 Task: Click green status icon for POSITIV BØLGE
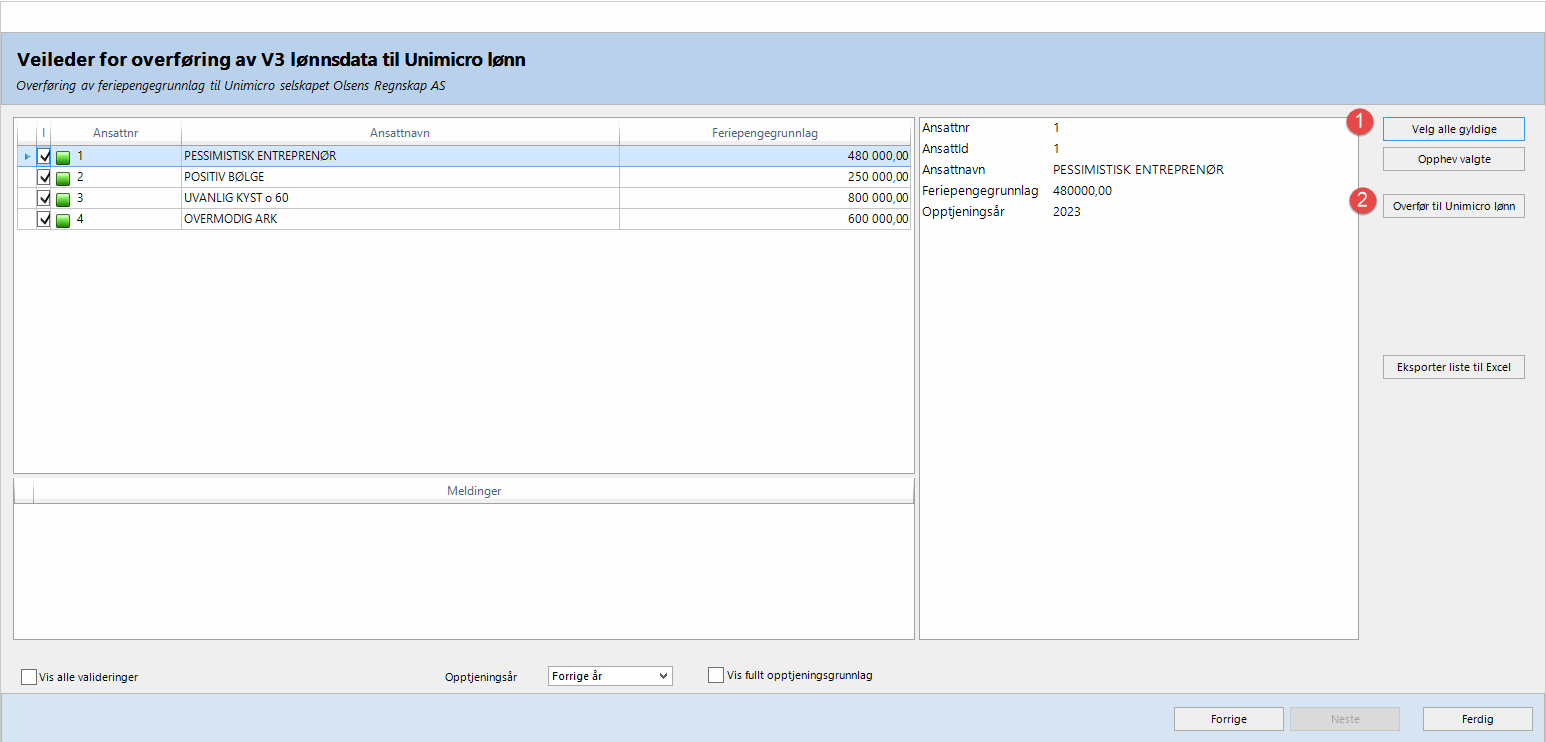coord(63,178)
